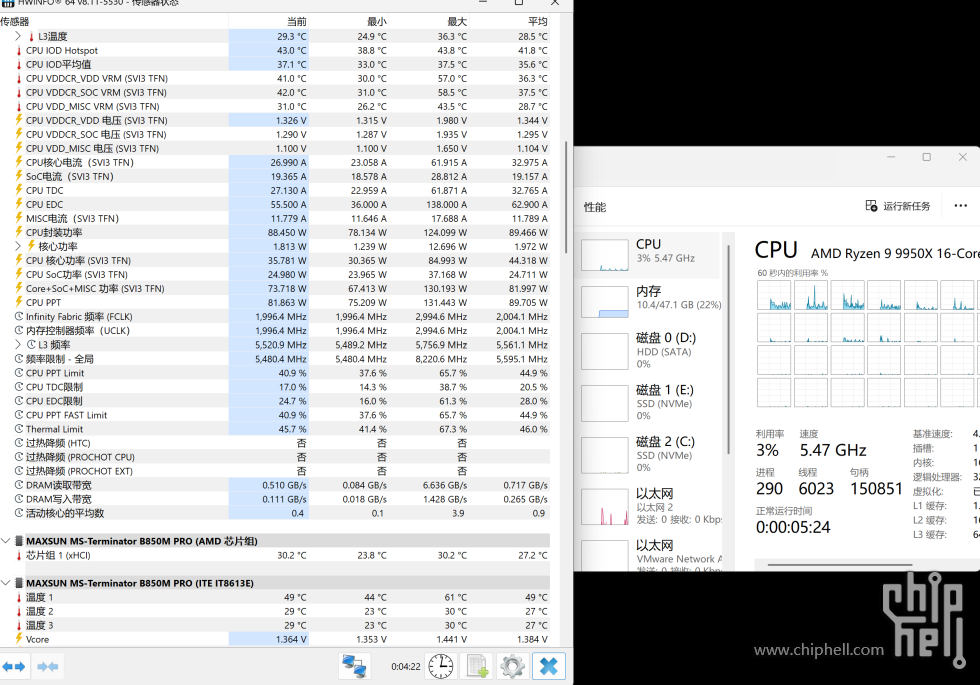Click the shrink columns arrows icon
This screenshot has height=685, width=980.
coord(47,666)
